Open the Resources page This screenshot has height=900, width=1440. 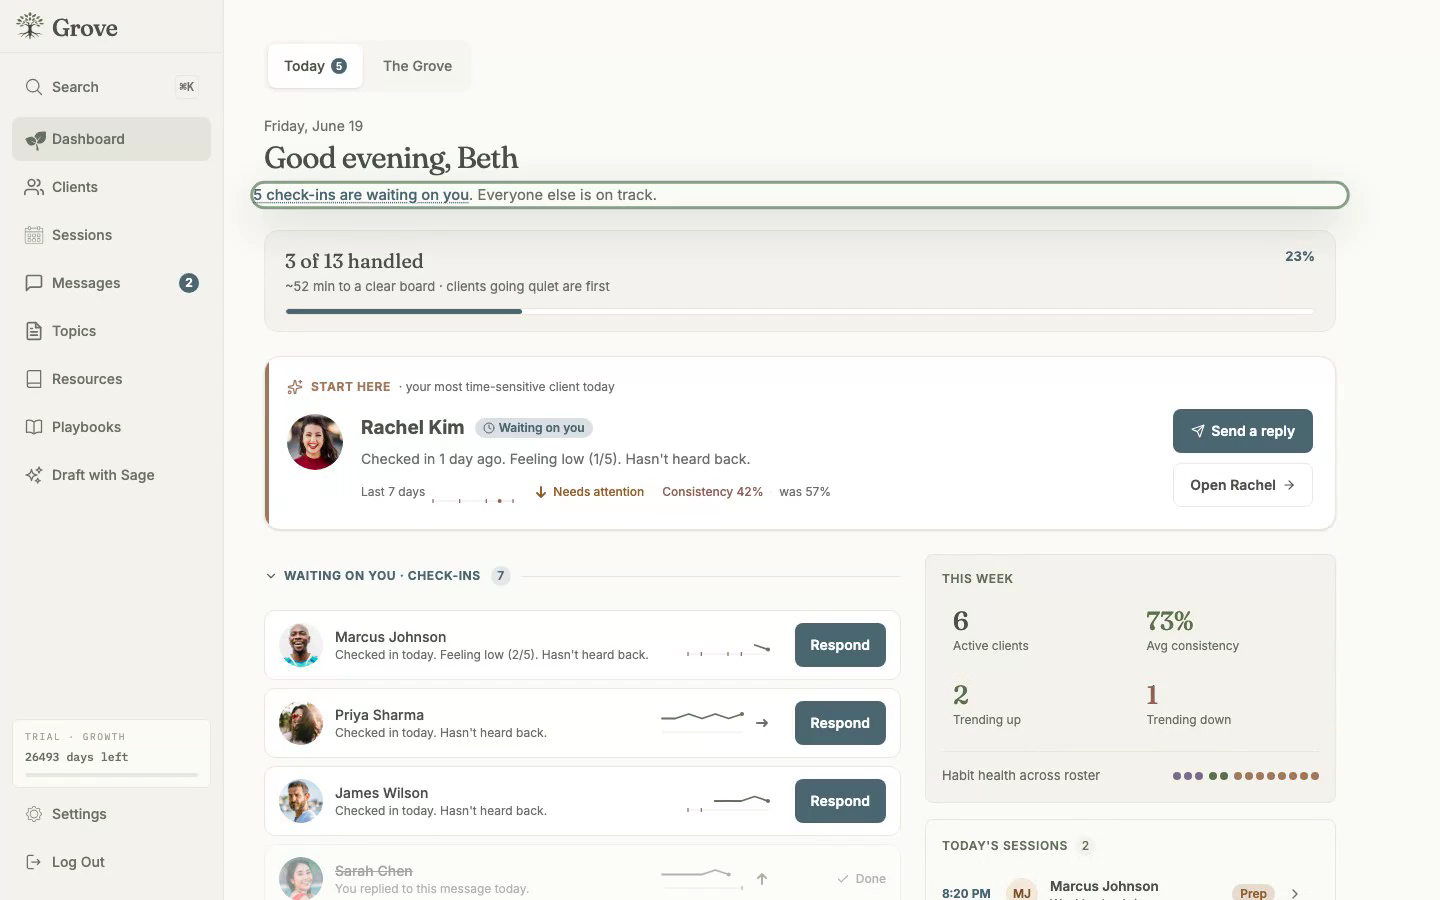pyautogui.click(x=111, y=379)
